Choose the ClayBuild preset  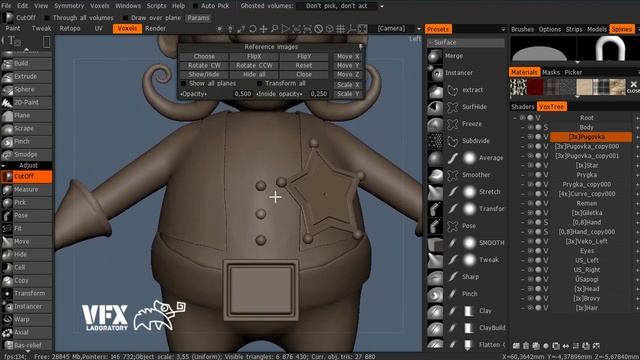pos(491,328)
